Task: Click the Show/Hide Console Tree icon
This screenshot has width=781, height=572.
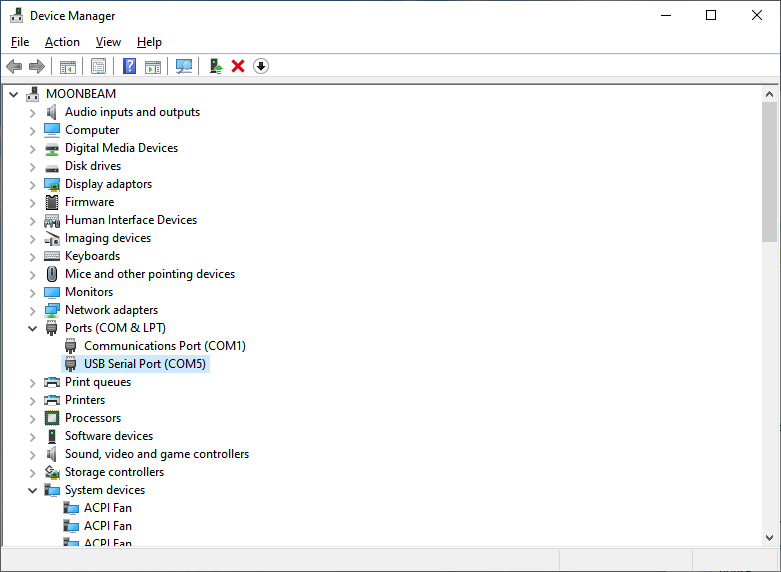Action: [68, 66]
